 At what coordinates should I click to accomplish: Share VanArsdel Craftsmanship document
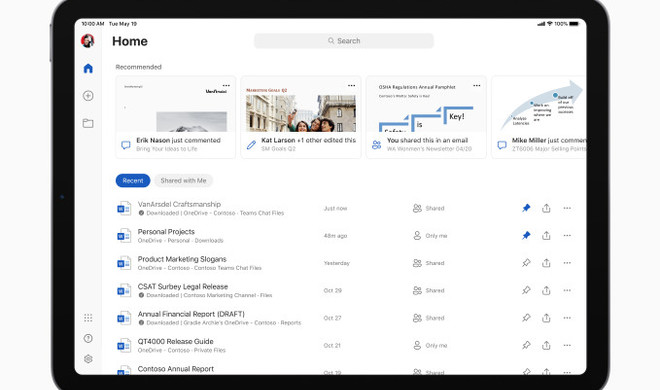point(546,208)
